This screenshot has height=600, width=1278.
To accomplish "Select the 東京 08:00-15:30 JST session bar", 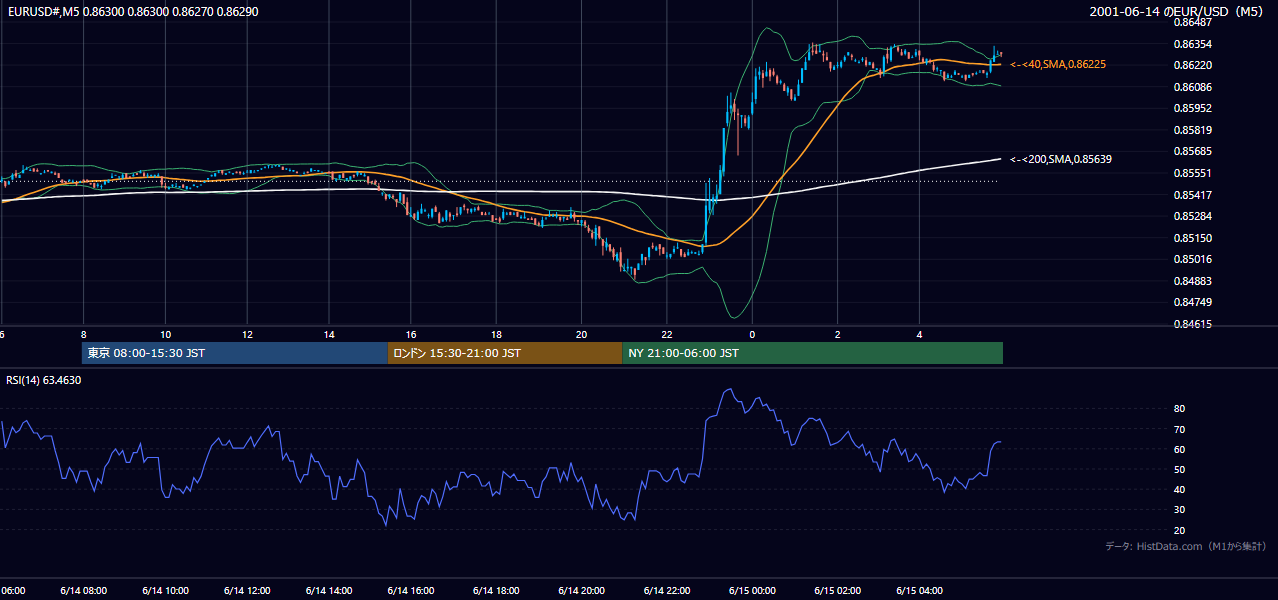I will pos(235,353).
